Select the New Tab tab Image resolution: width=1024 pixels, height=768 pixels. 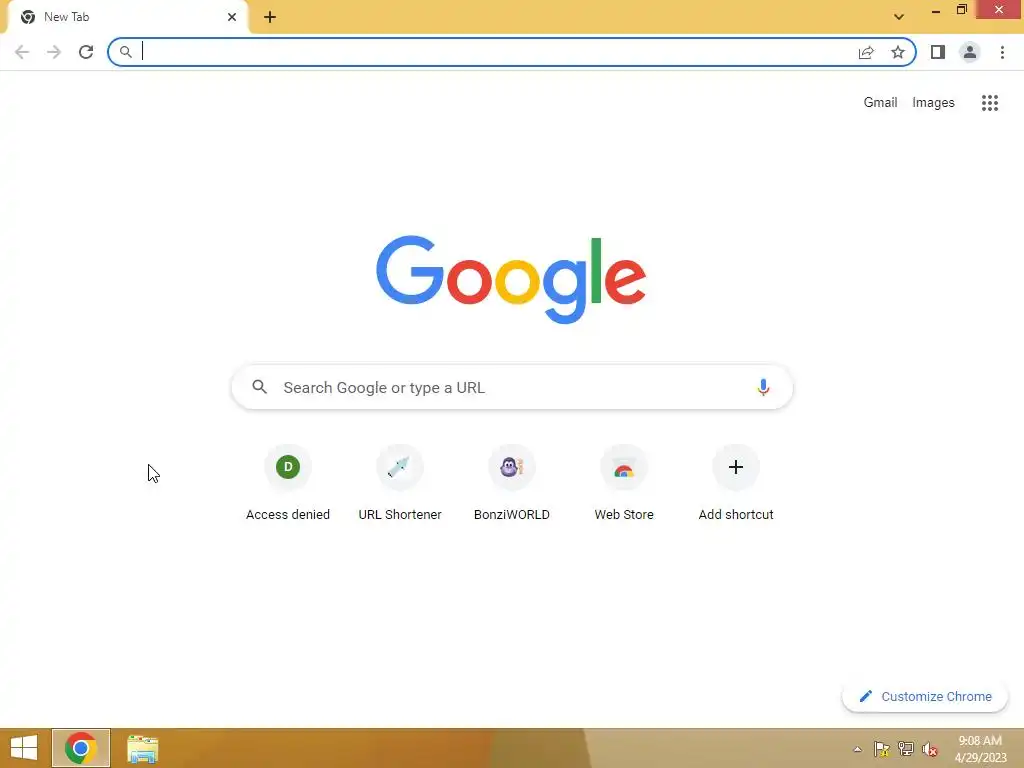pos(127,17)
